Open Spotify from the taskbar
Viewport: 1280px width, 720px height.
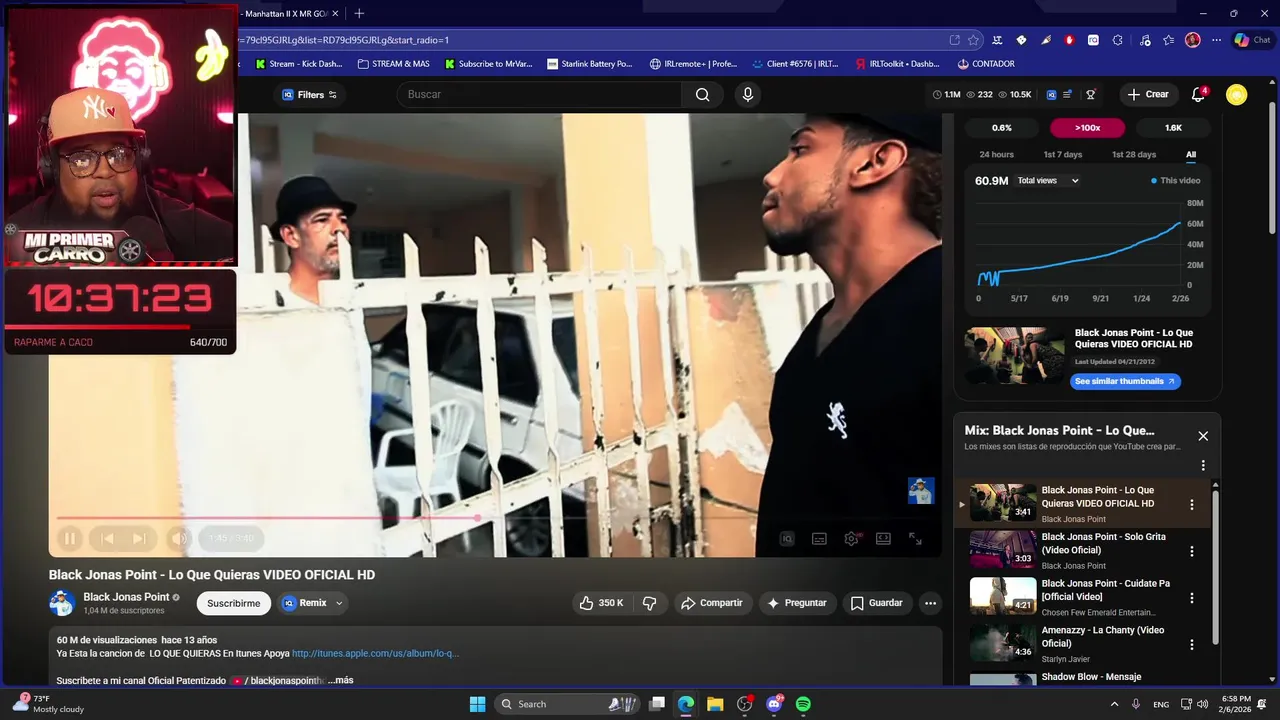click(x=803, y=704)
